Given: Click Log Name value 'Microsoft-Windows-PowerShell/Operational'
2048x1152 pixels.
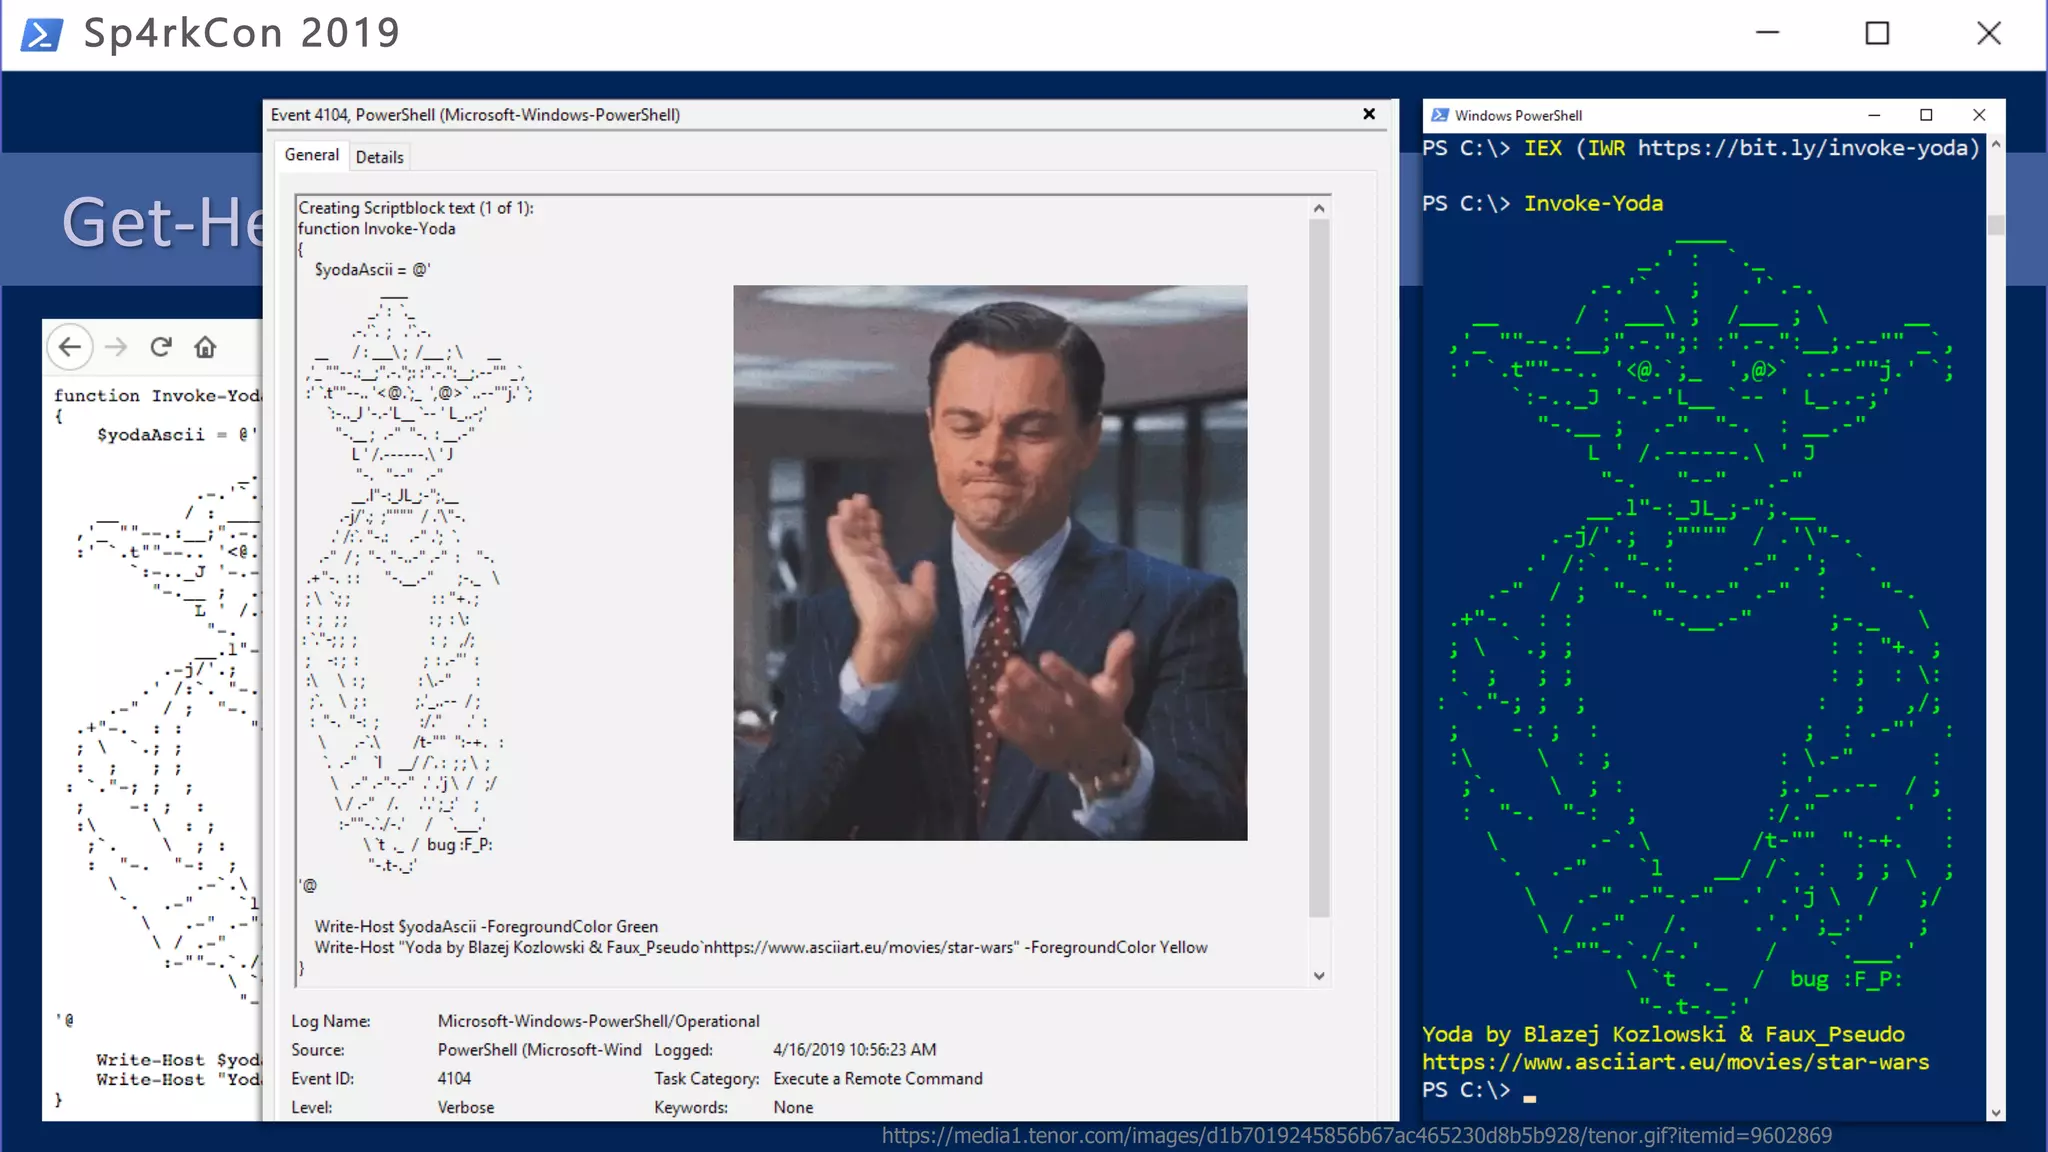Looking at the screenshot, I should pos(599,1021).
